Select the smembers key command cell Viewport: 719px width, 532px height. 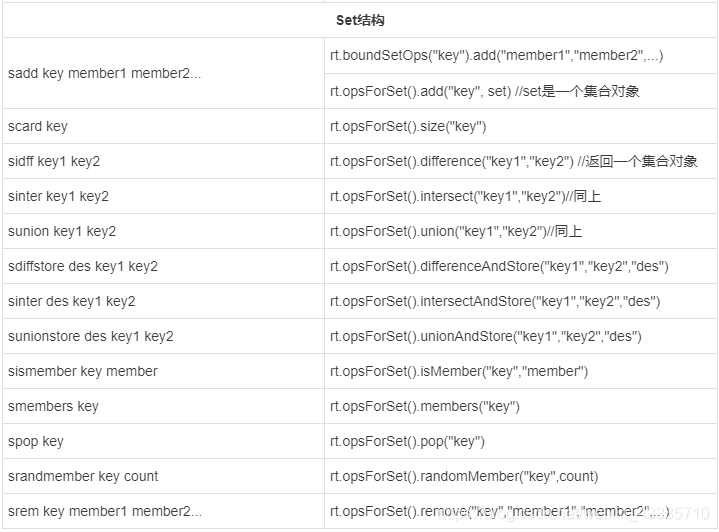tap(53, 407)
